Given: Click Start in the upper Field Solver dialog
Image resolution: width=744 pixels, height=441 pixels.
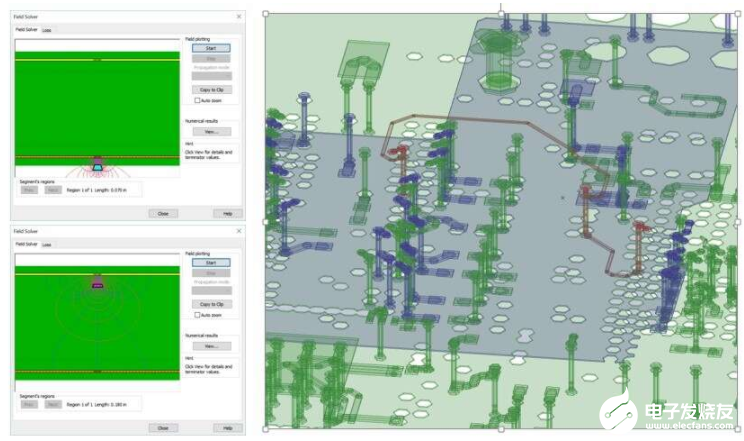Looking at the screenshot, I should [211, 48].
